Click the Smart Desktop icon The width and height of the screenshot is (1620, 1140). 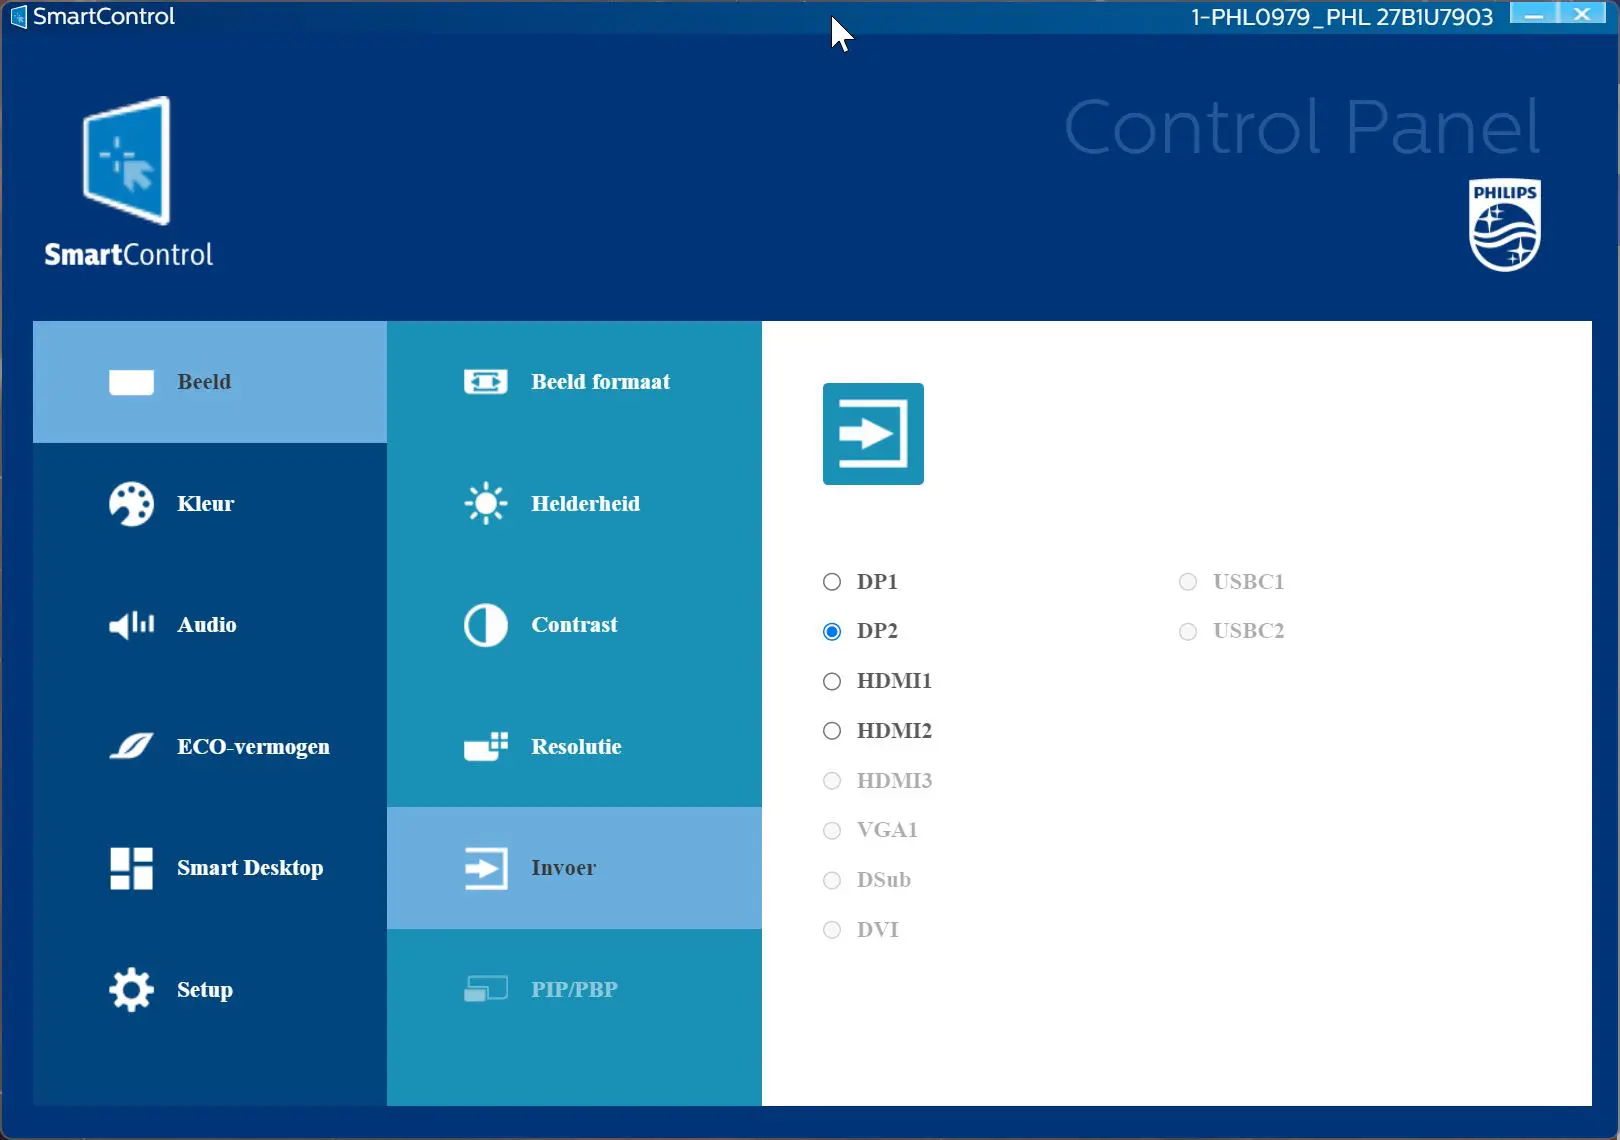(130, 868)
